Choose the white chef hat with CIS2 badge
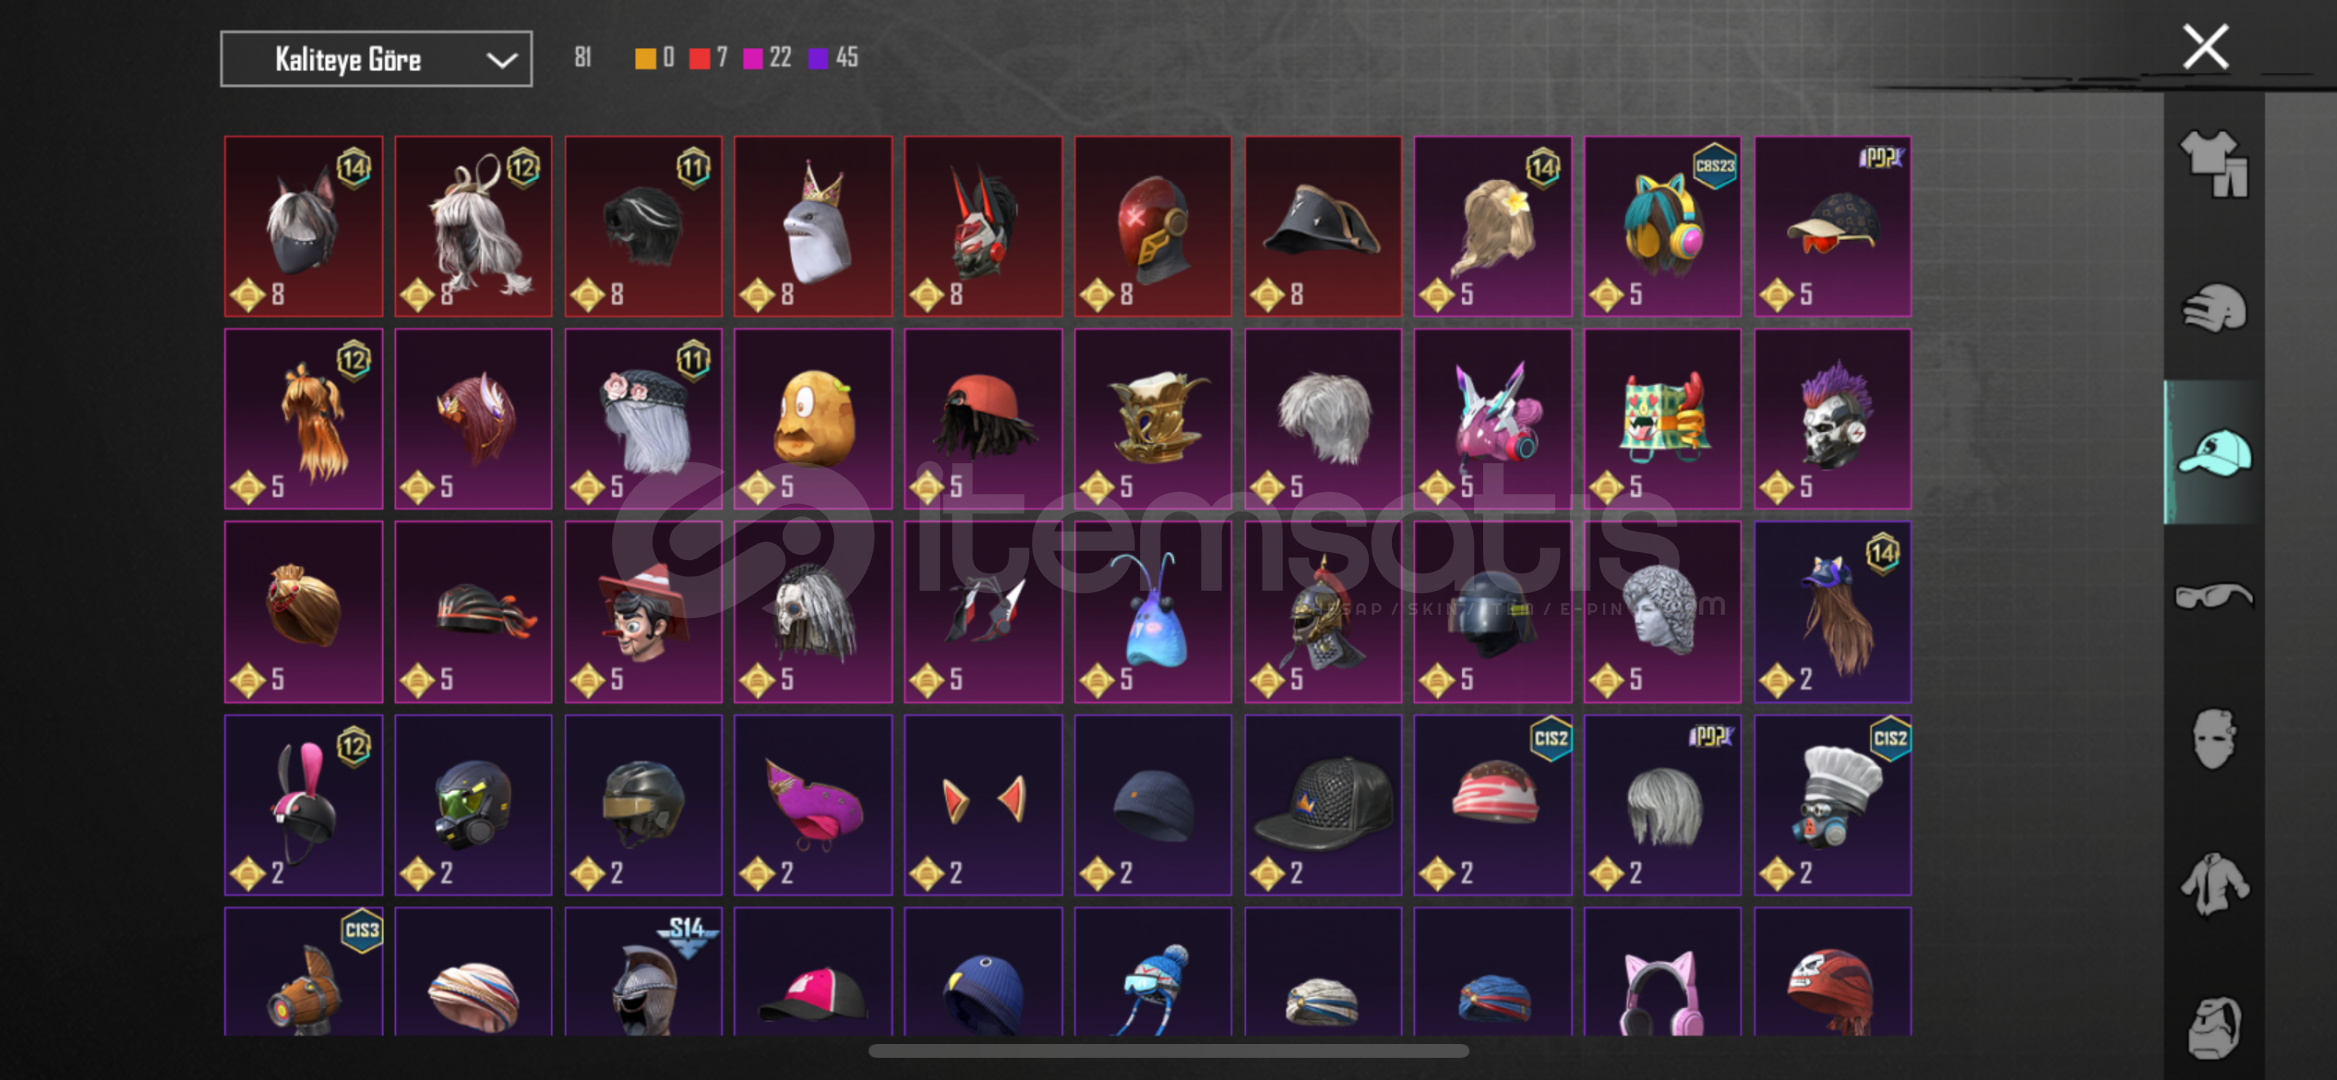This screenshot has height=1080, width=2337. (1833, 805)
